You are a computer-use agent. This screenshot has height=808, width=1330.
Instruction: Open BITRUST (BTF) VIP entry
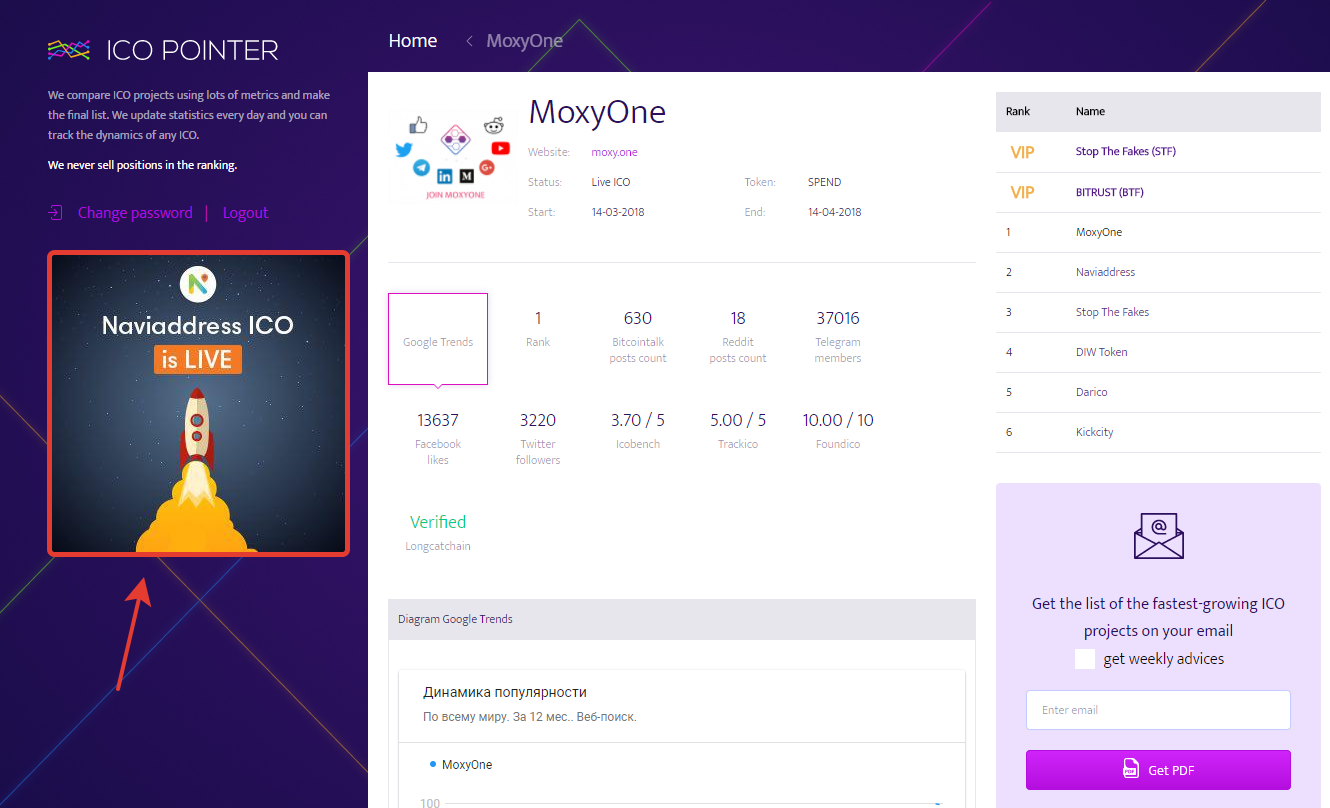coord(1109,192)
